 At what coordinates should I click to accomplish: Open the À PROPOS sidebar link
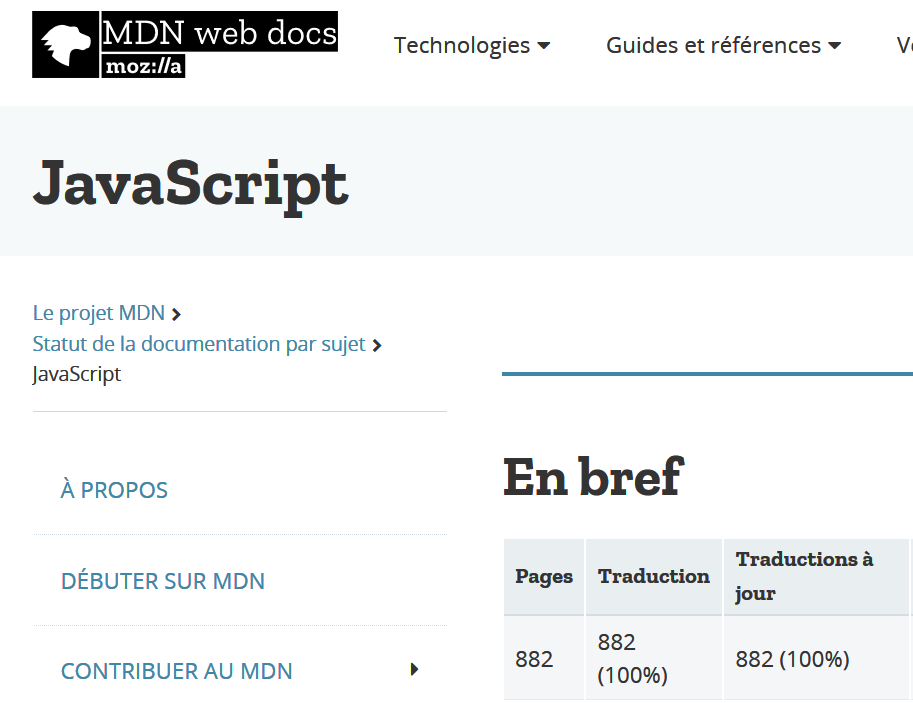point(114,490)
